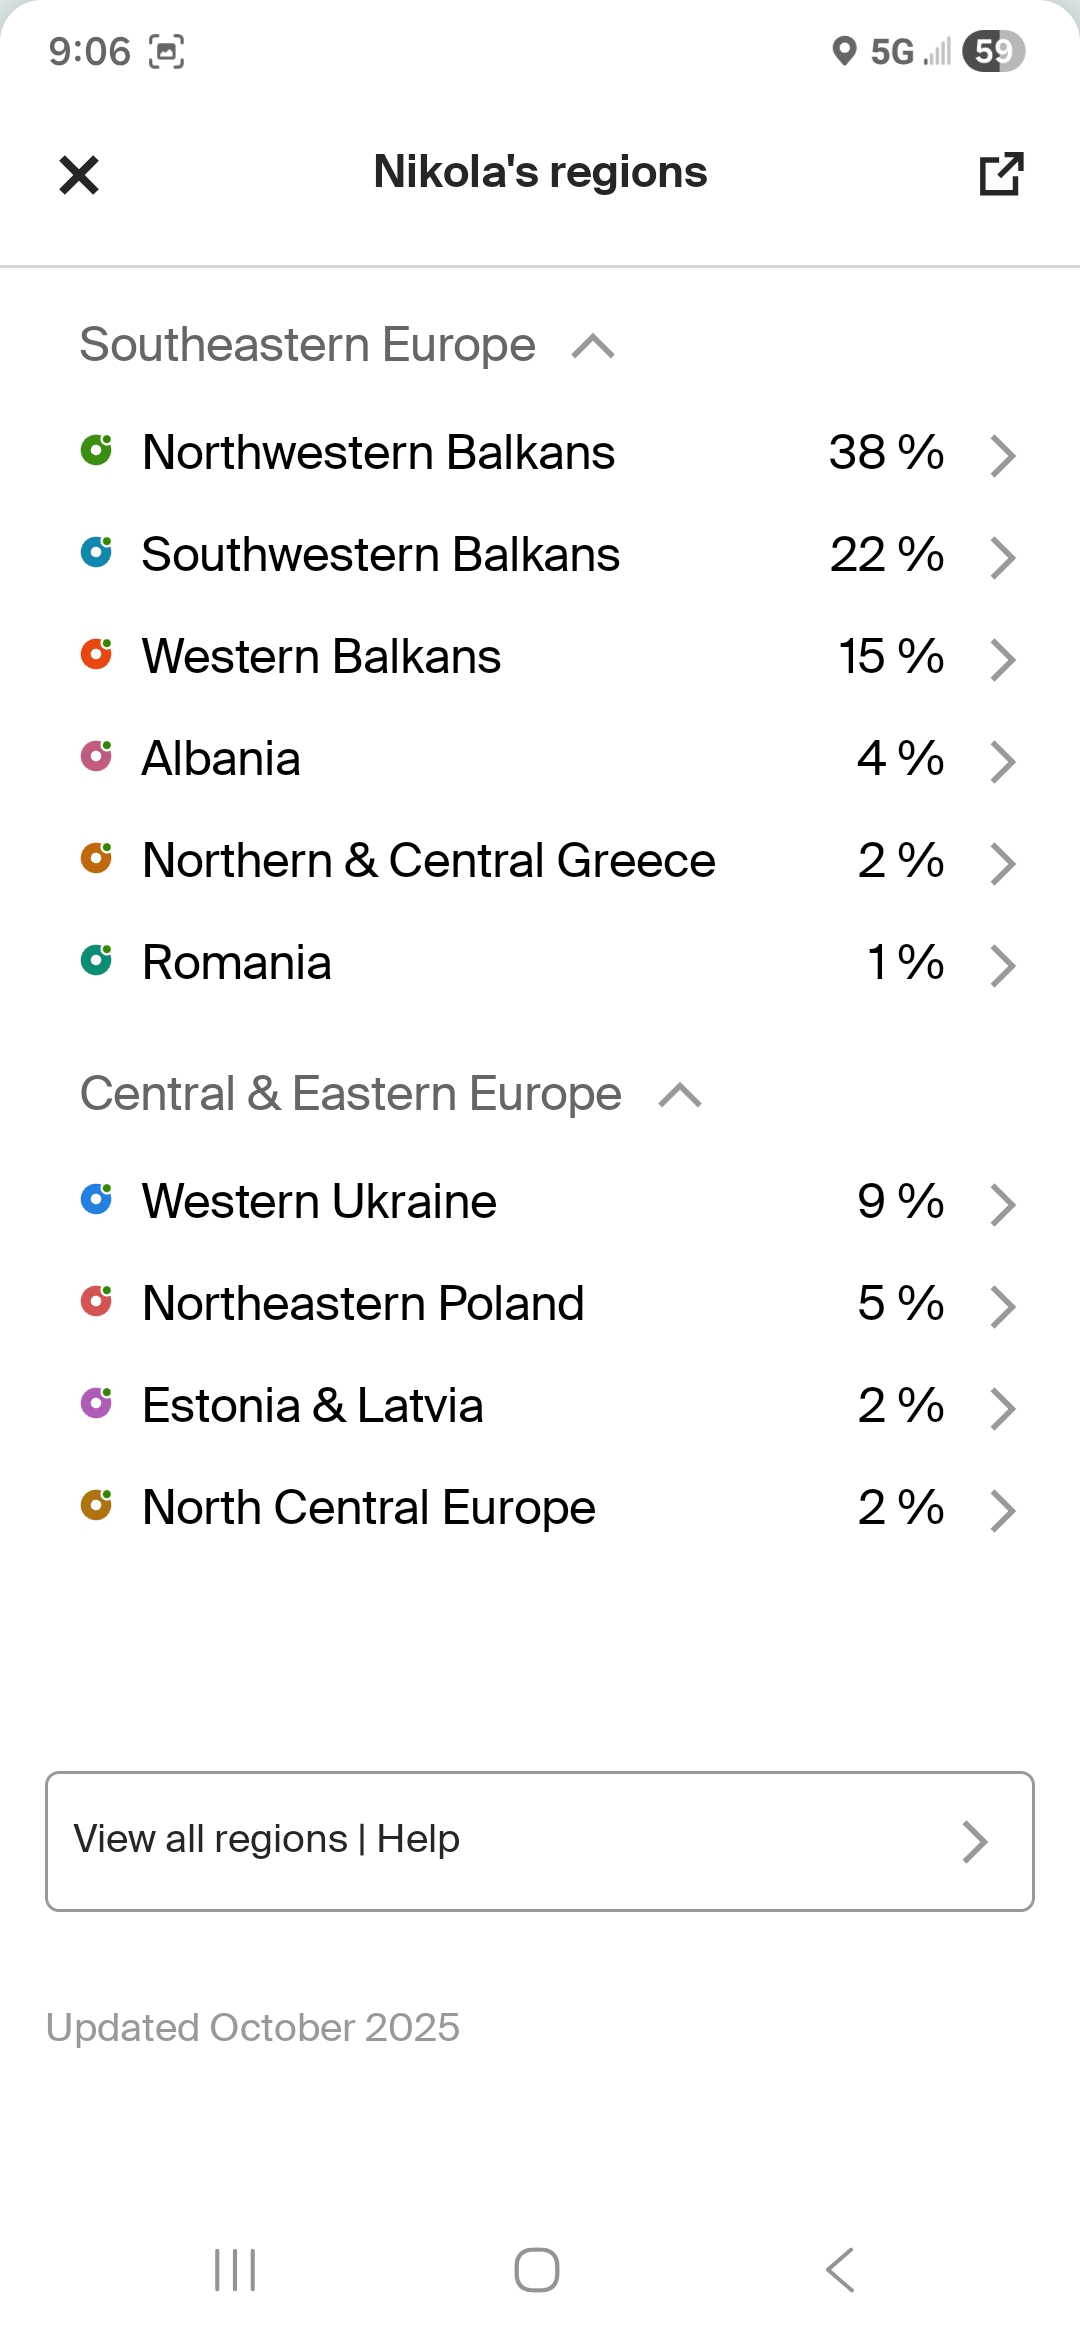This screenshot has height=2340, width=1080.
Task: Collapse the Central & Eastern Europe section
Action: (x=680, y=1096)
